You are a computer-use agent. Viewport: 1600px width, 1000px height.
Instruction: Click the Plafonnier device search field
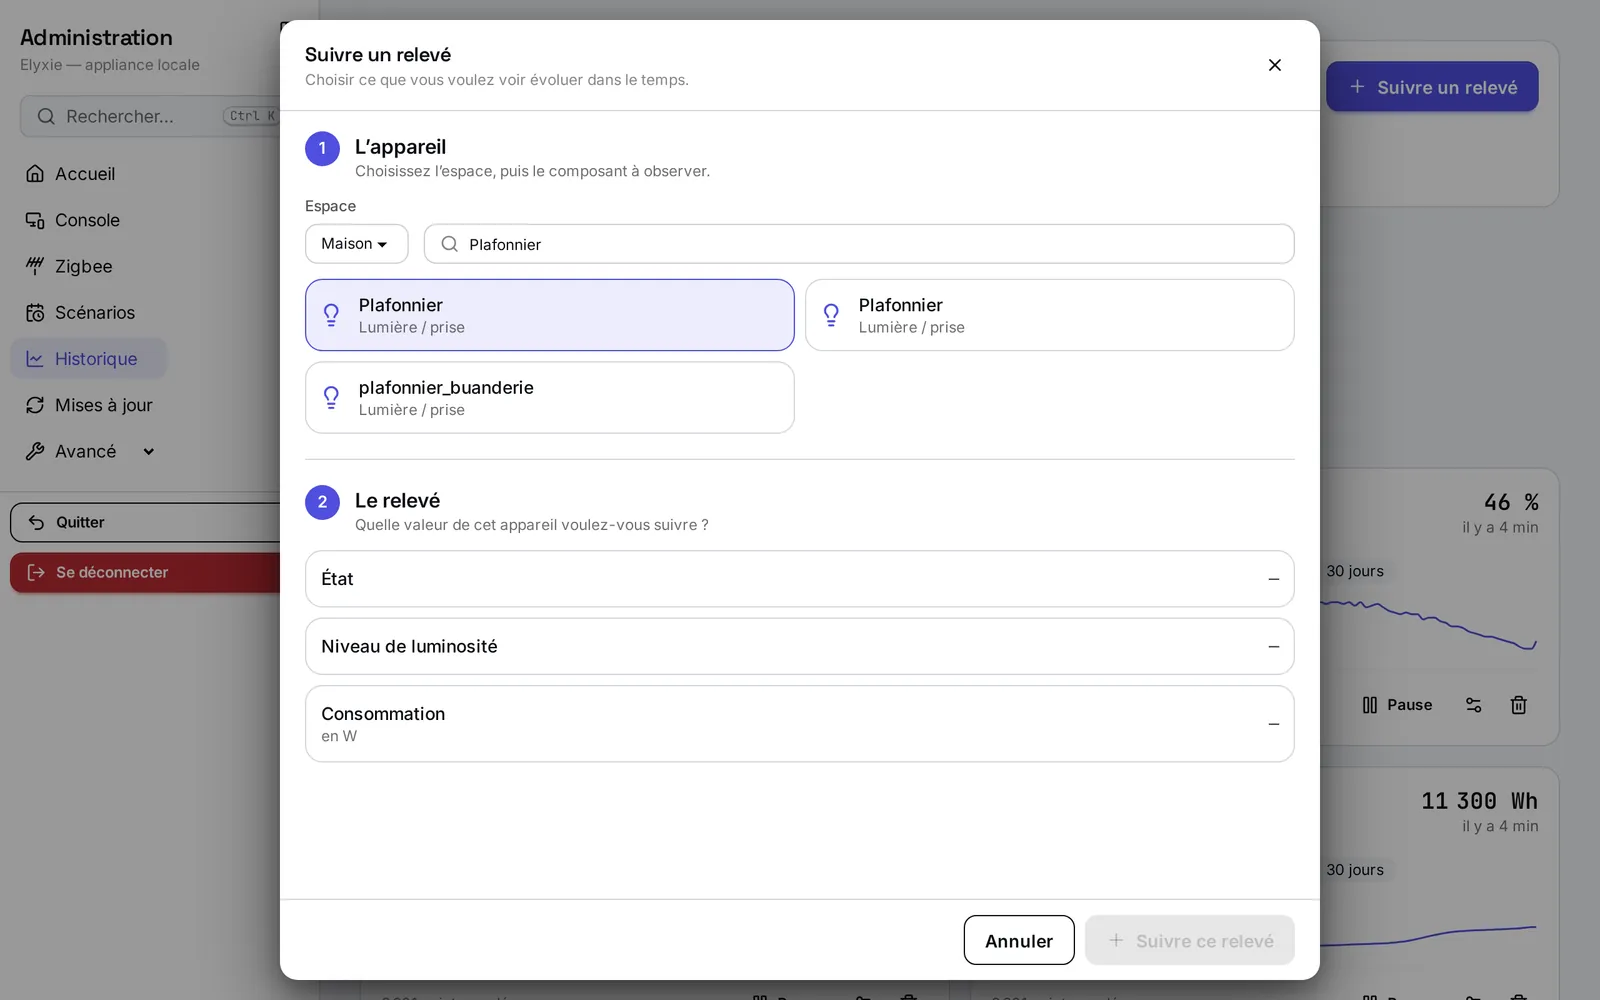pyautogui.click(x=859, y=244)
